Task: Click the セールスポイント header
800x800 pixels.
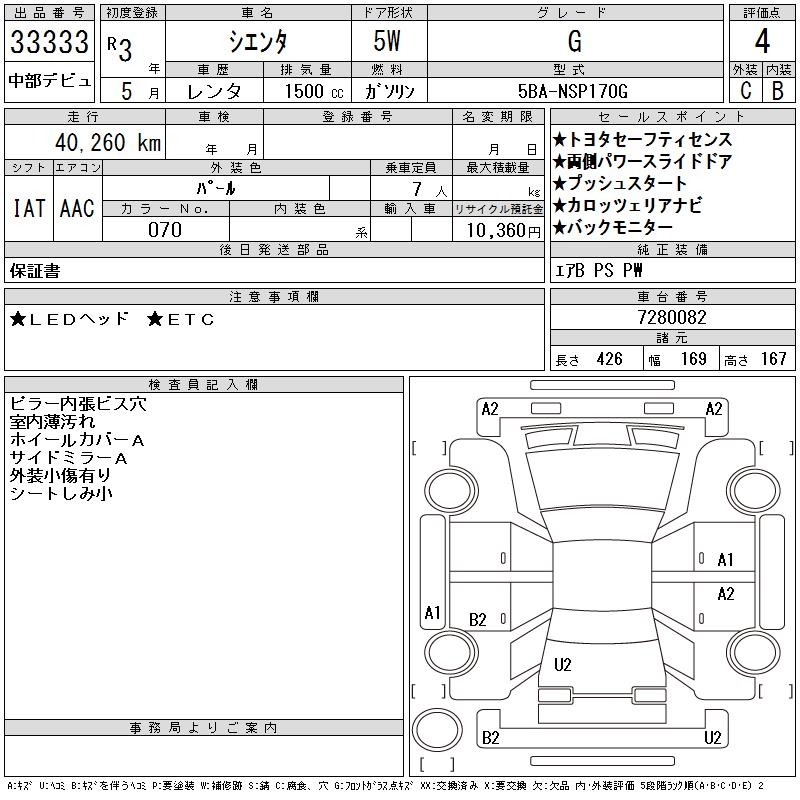Action: coord(672,117)
